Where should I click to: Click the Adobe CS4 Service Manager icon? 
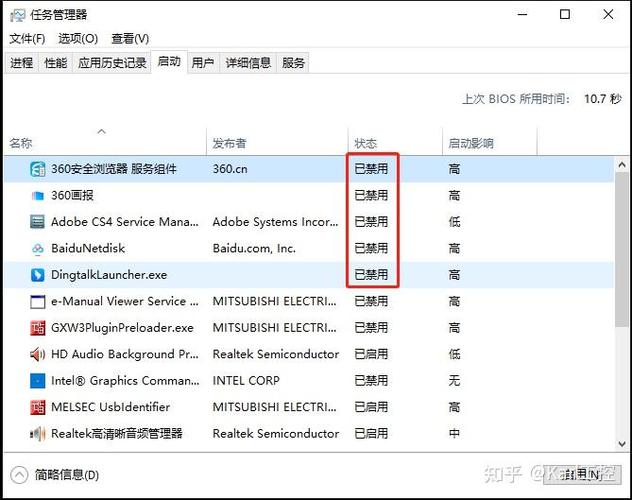[37, 222]
